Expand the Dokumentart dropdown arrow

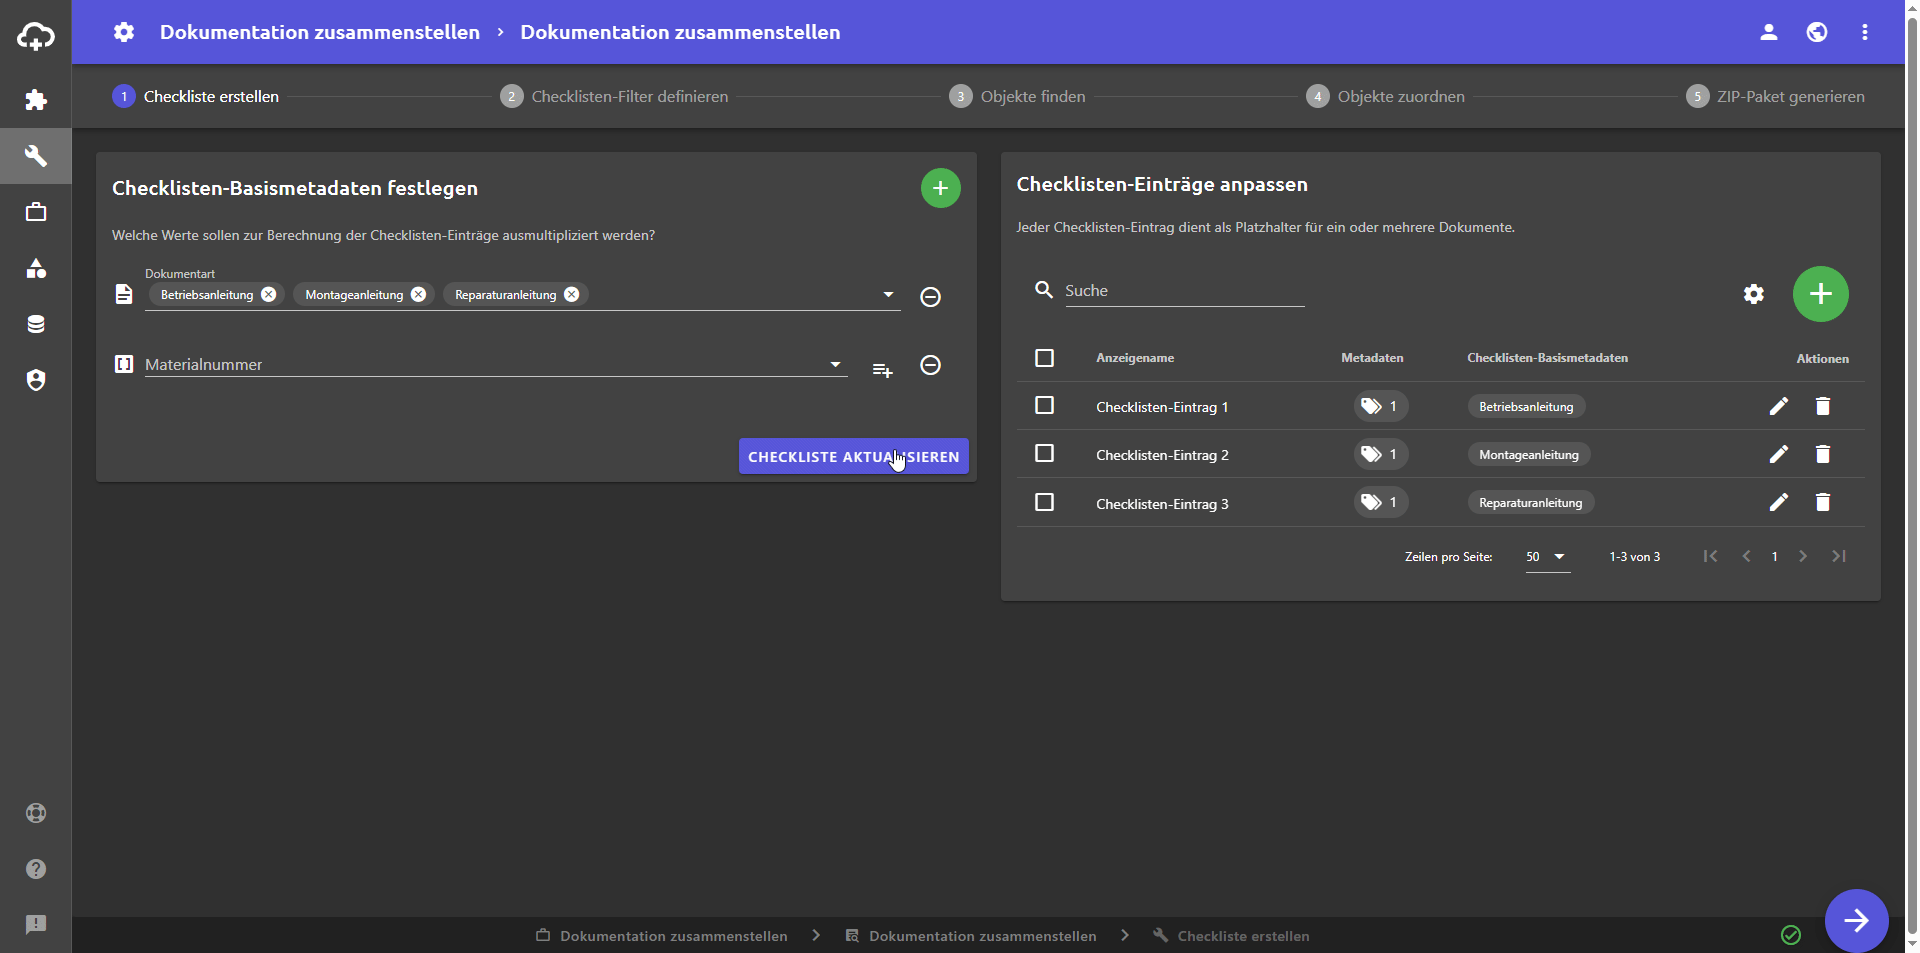tap(888, 295)
